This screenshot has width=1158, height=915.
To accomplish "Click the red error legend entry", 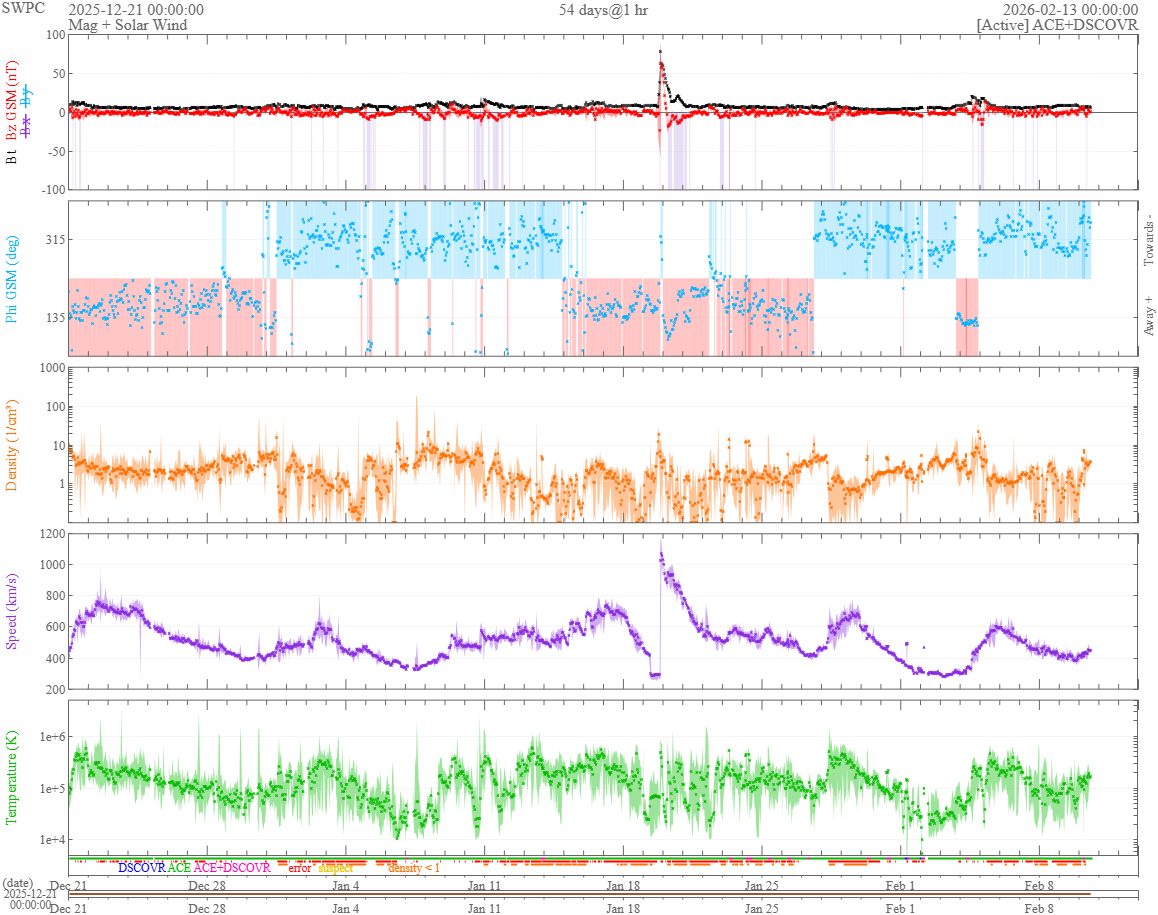I will pos(300,868).
